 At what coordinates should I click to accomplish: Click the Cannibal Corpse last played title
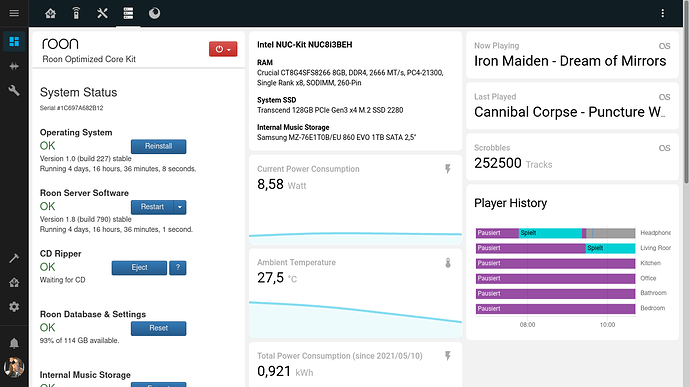(x=570, y=112)
